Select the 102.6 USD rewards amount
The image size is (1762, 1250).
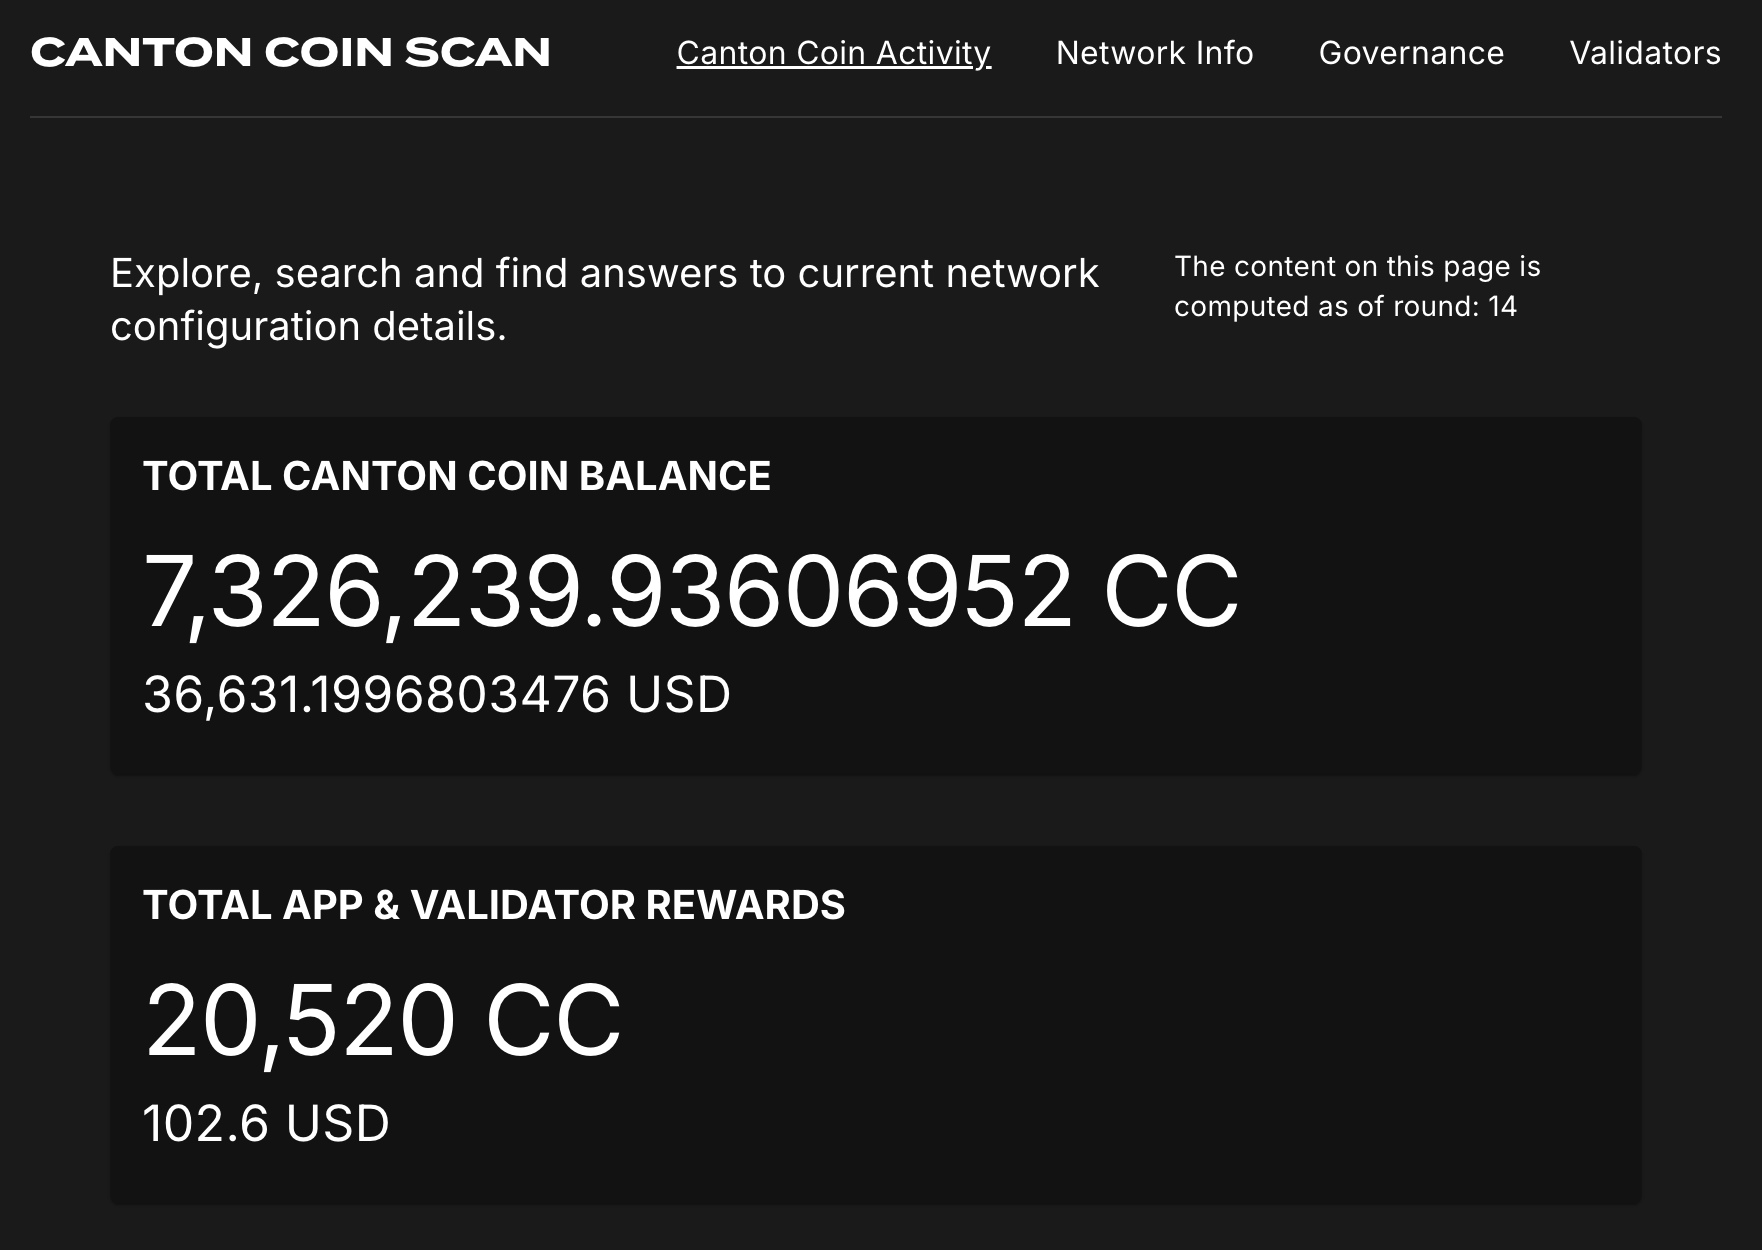265,1122
